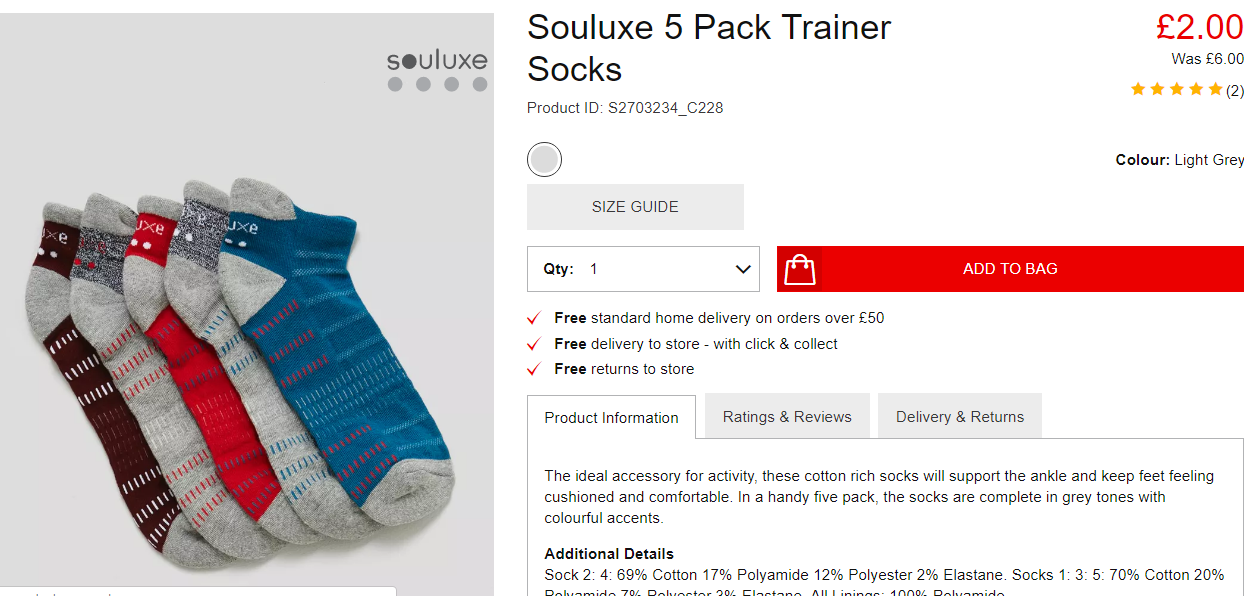This screenshot has width=1244, height=596.
Task: Click the shopping bag icon
Action: 800,269
